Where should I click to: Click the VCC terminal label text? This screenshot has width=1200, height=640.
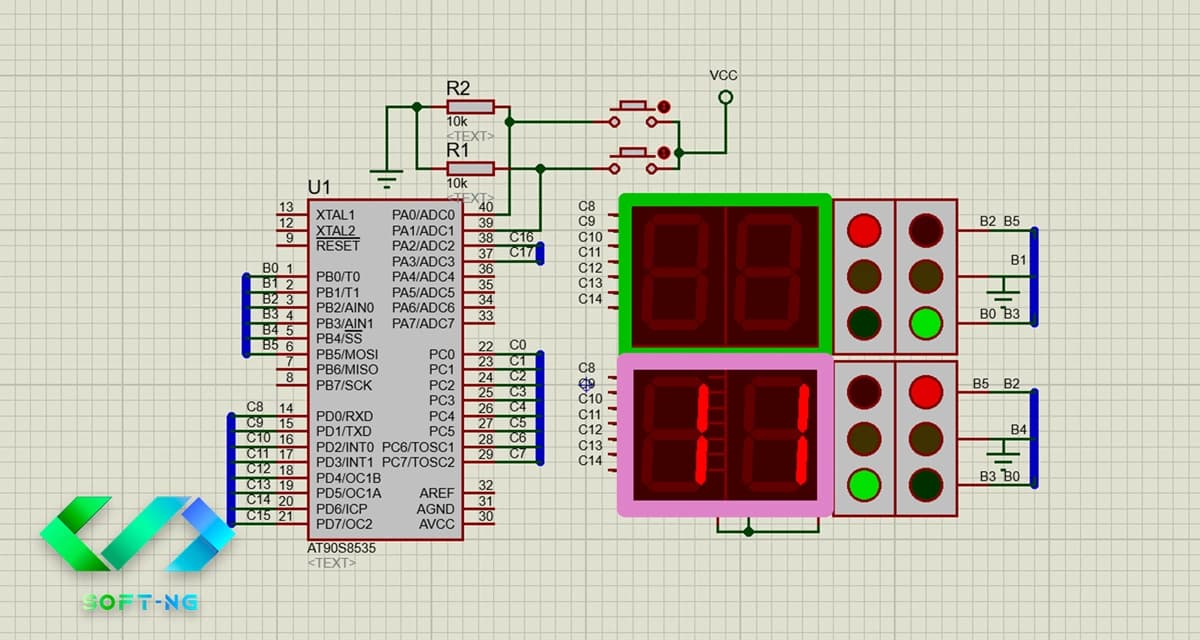tap(724, 75)
